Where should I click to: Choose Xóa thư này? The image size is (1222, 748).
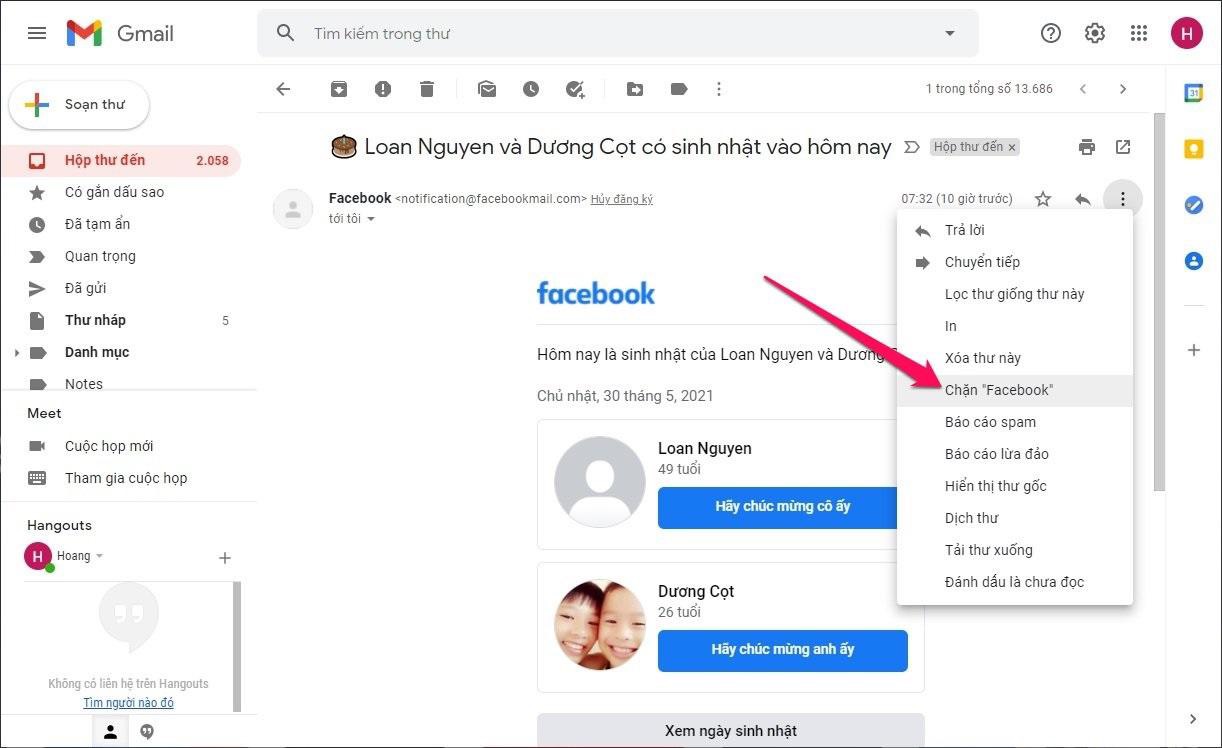coord(1015,358)
